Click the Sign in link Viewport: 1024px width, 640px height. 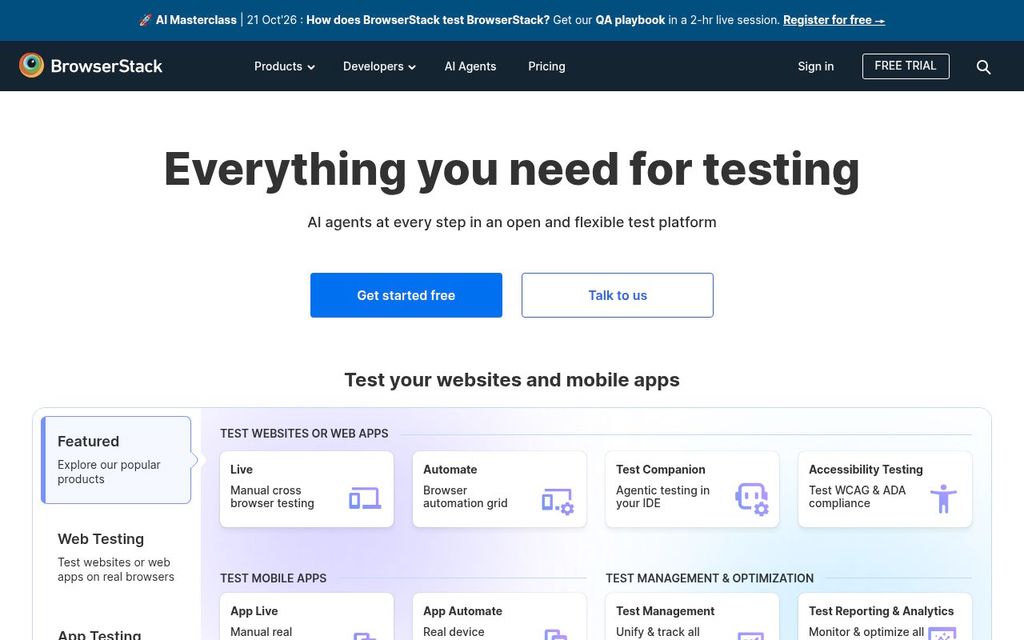click(816, 67)
